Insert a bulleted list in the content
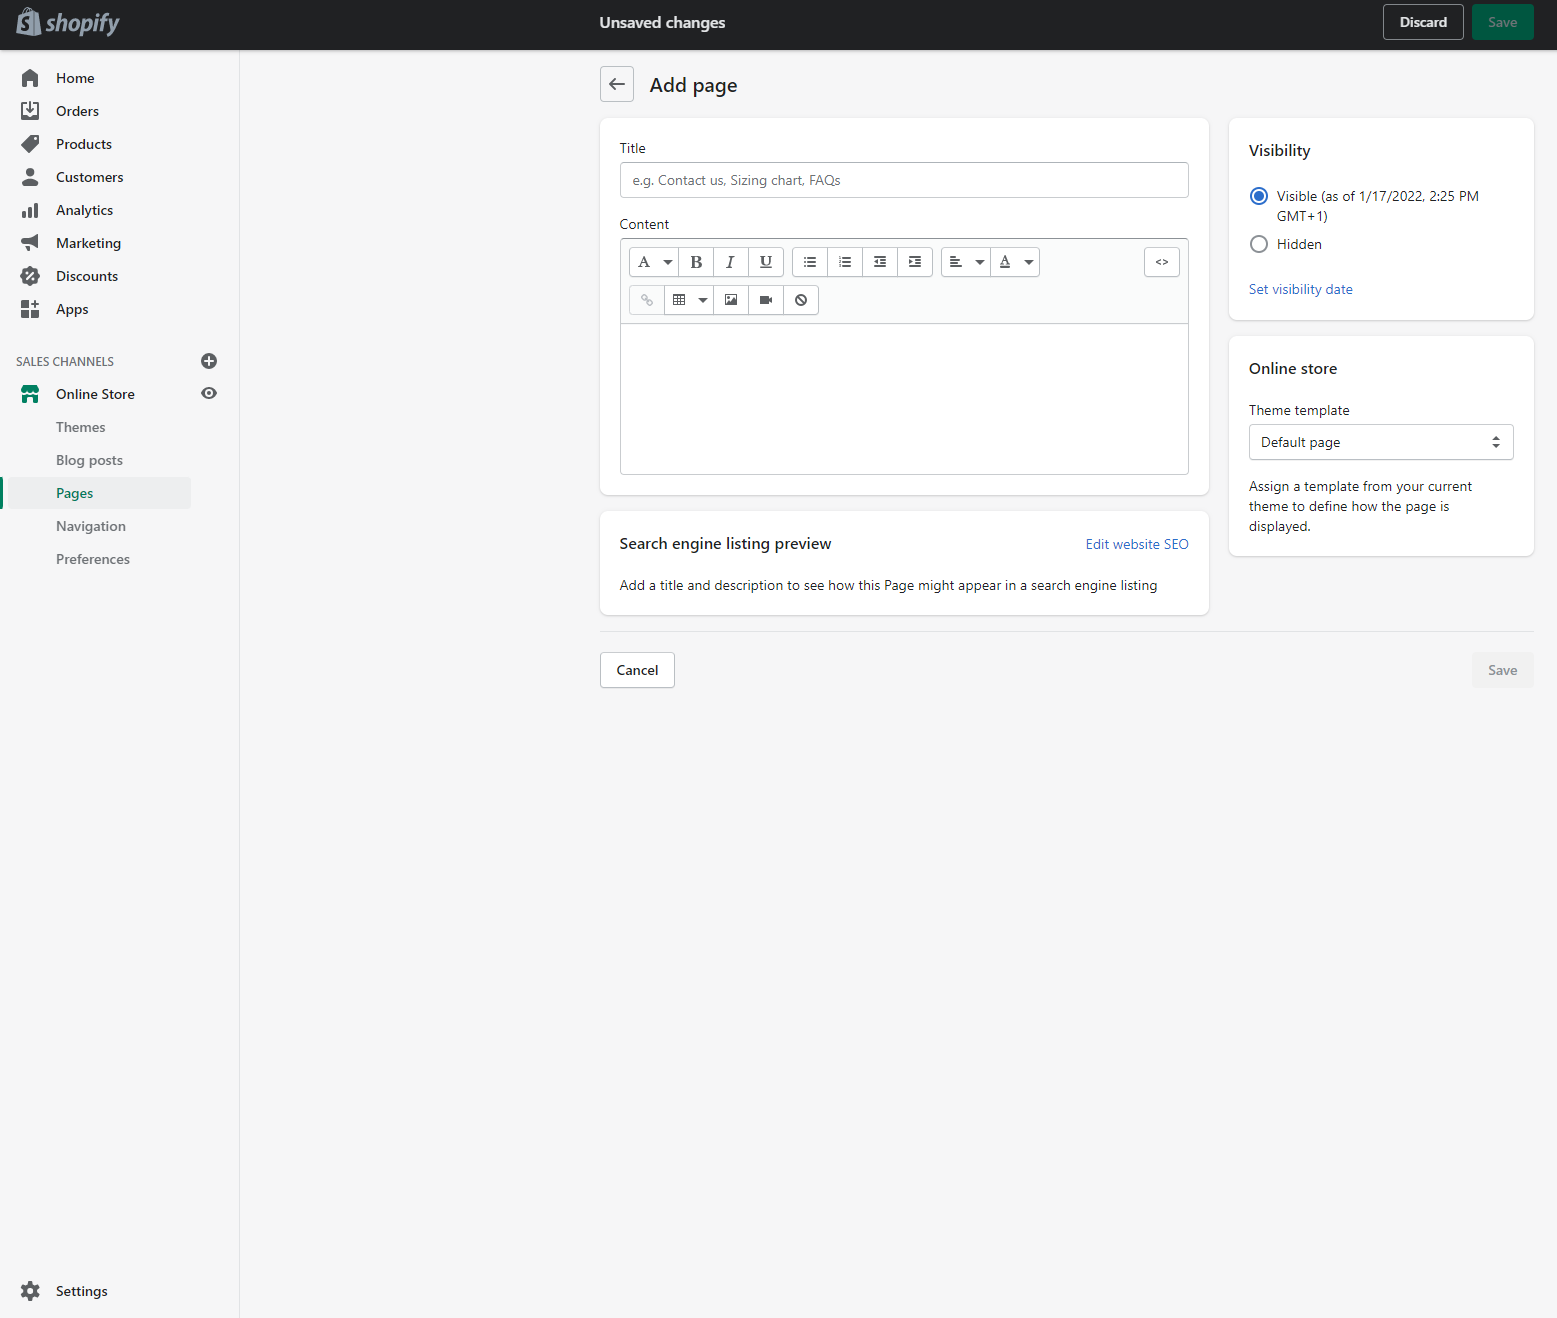The width and height of the screenshot is (1557, 1318). pyautogui.click(x=810, y=262)
